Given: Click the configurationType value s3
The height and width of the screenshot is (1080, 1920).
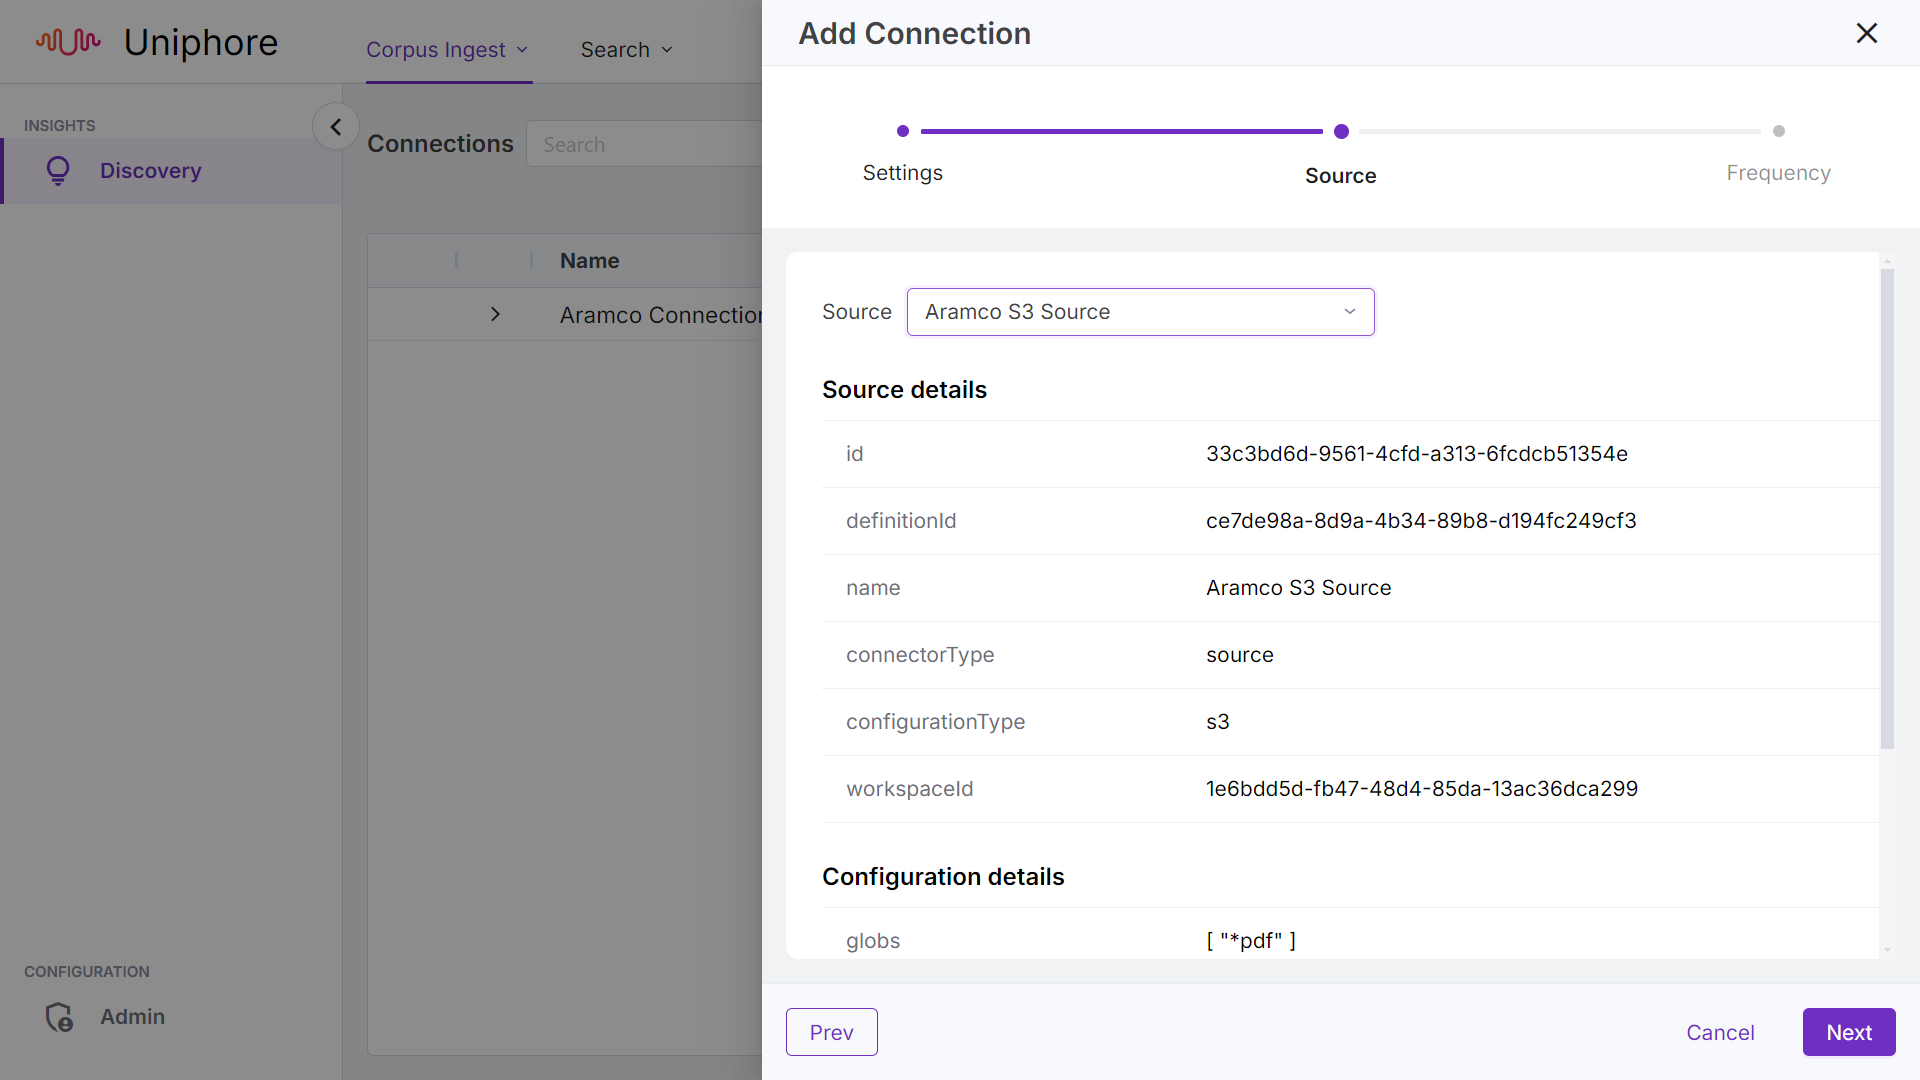Looking at the screenshot, I should pos(1217,722).
